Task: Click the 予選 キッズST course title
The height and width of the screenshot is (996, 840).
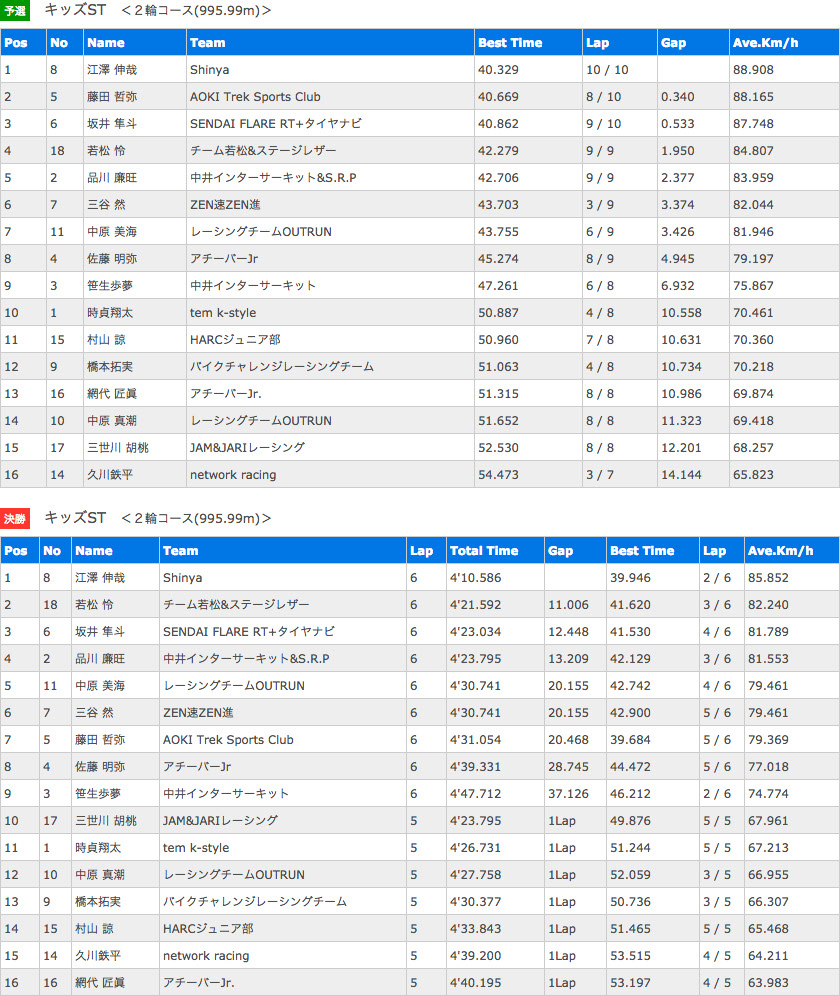Action: 158,10
